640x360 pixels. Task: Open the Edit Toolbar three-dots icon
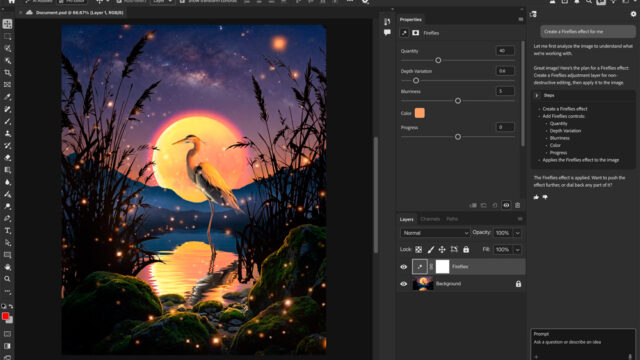[7, 291]
